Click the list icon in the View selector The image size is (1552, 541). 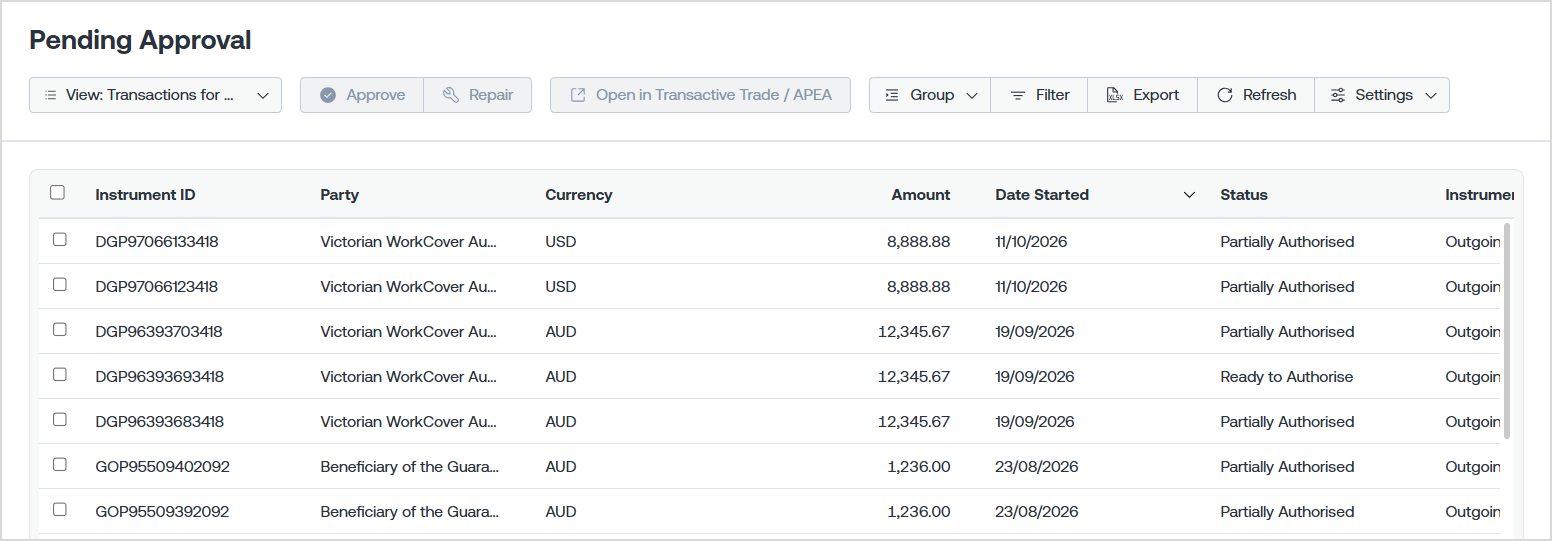(x=50, y=95)
